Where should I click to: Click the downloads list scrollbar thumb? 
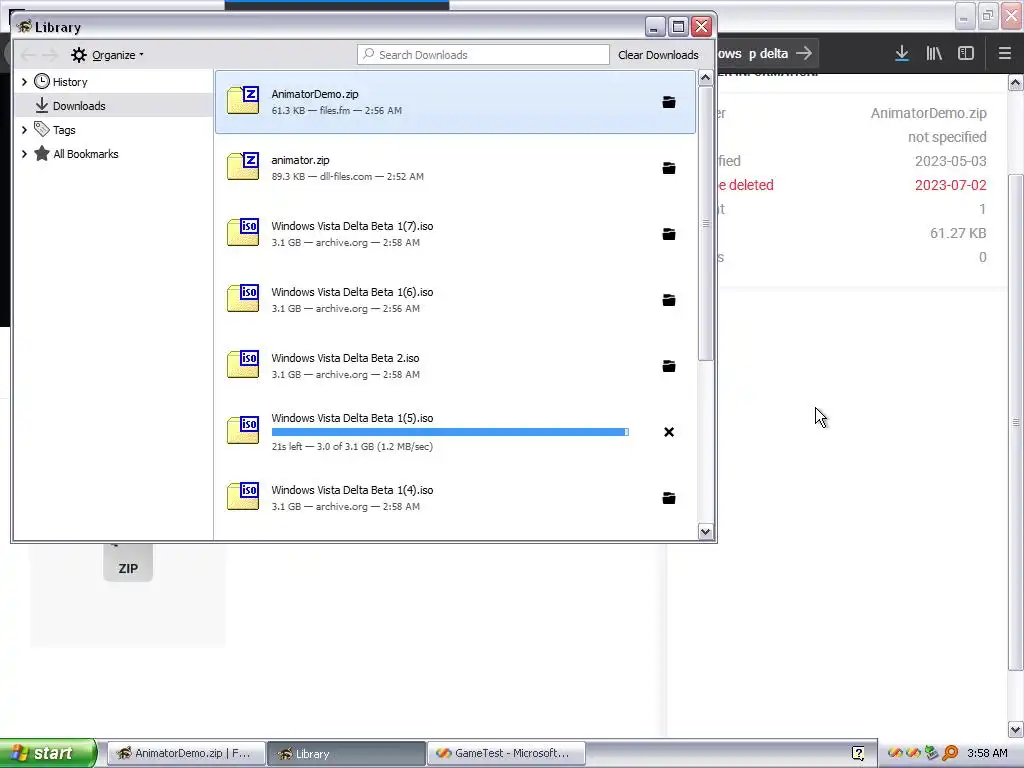[705, 223]
